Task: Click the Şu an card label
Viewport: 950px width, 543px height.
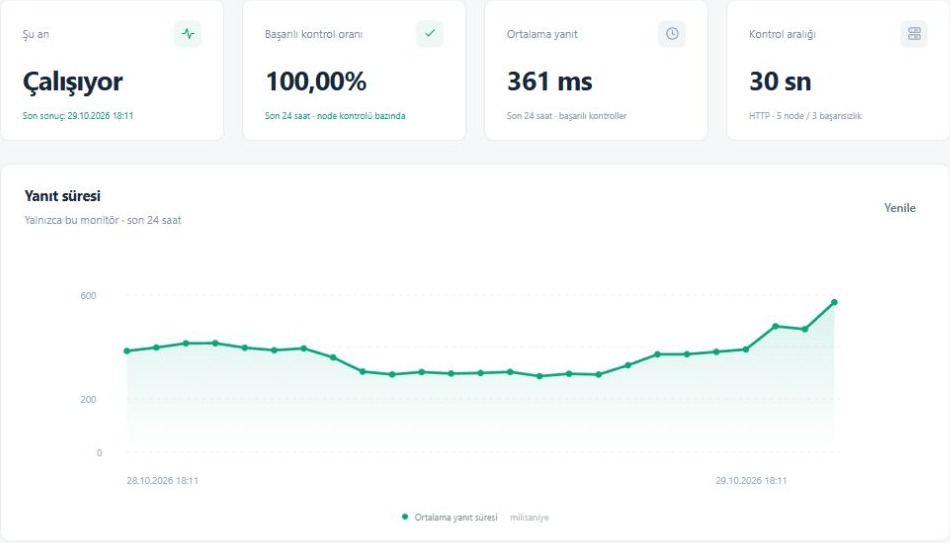Action: click(36, 34)
